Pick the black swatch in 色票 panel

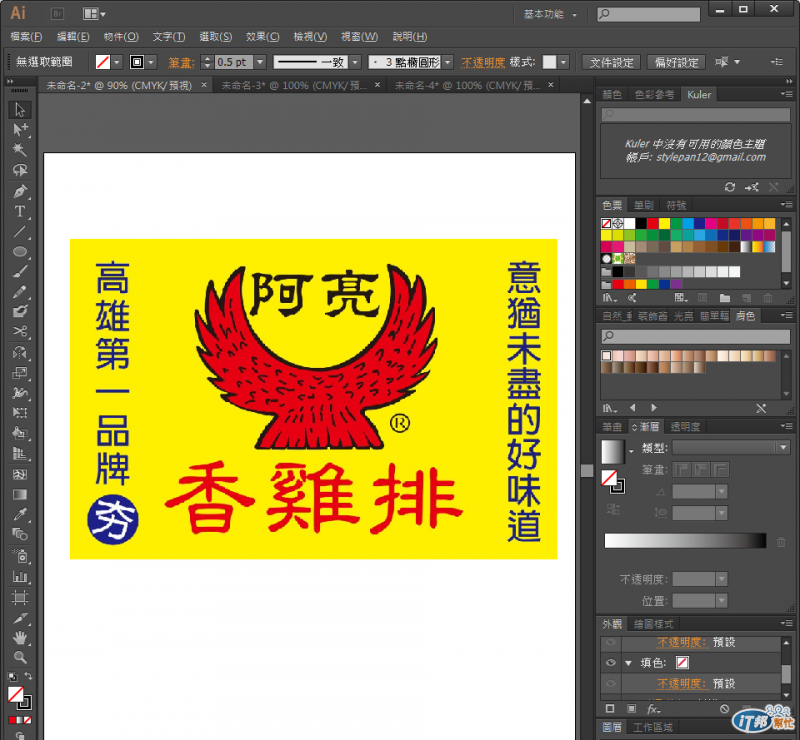(x=641, y=223)
